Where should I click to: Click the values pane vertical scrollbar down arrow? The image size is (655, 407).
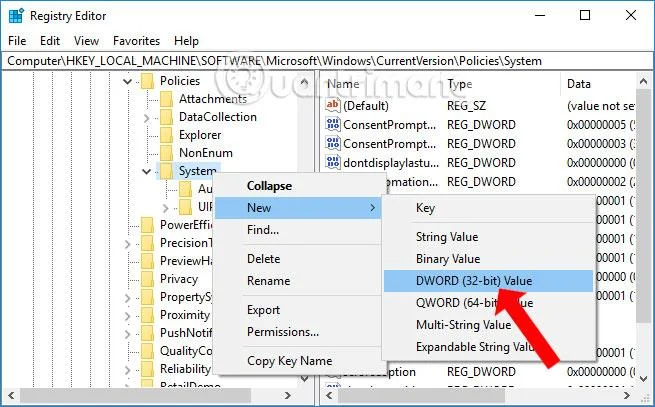643,378
